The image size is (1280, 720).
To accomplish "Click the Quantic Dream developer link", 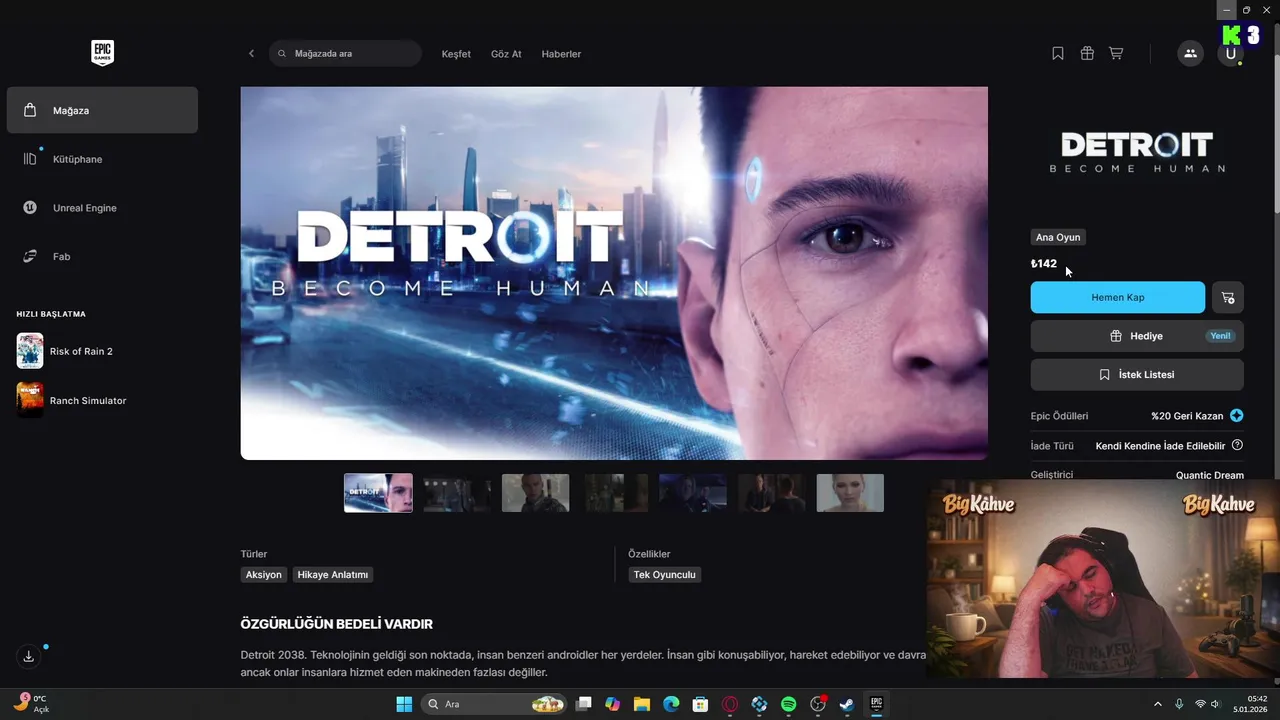I will (x=1210, y=475).
